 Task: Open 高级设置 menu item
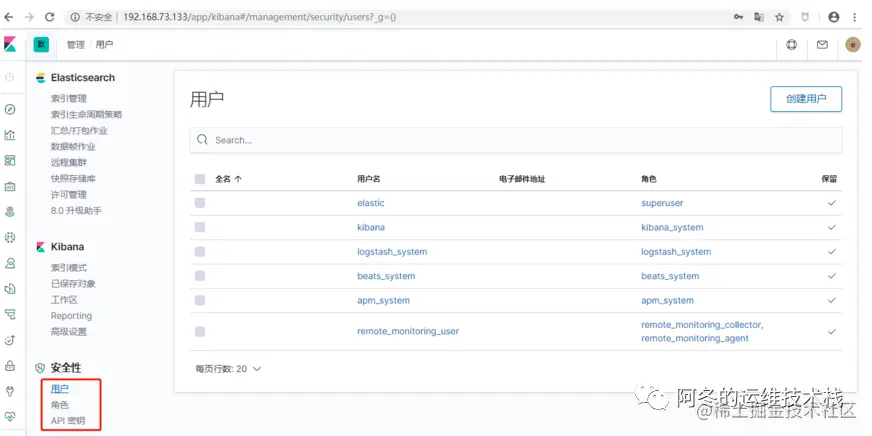(x=69, y=332)
